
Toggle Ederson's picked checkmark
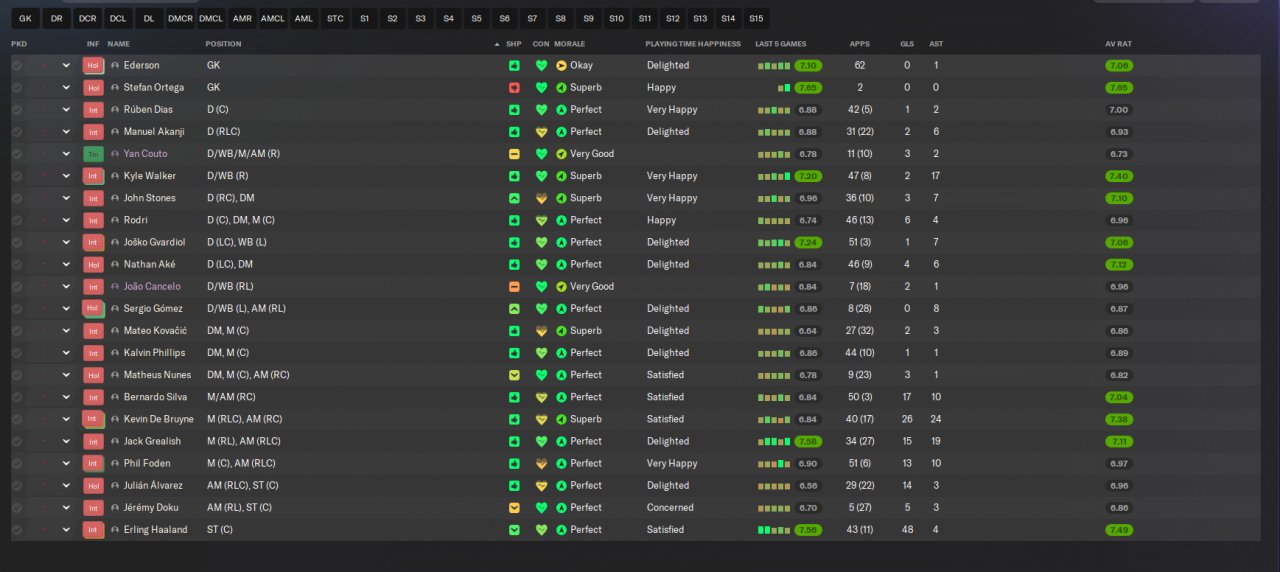[x=17, y=65]
